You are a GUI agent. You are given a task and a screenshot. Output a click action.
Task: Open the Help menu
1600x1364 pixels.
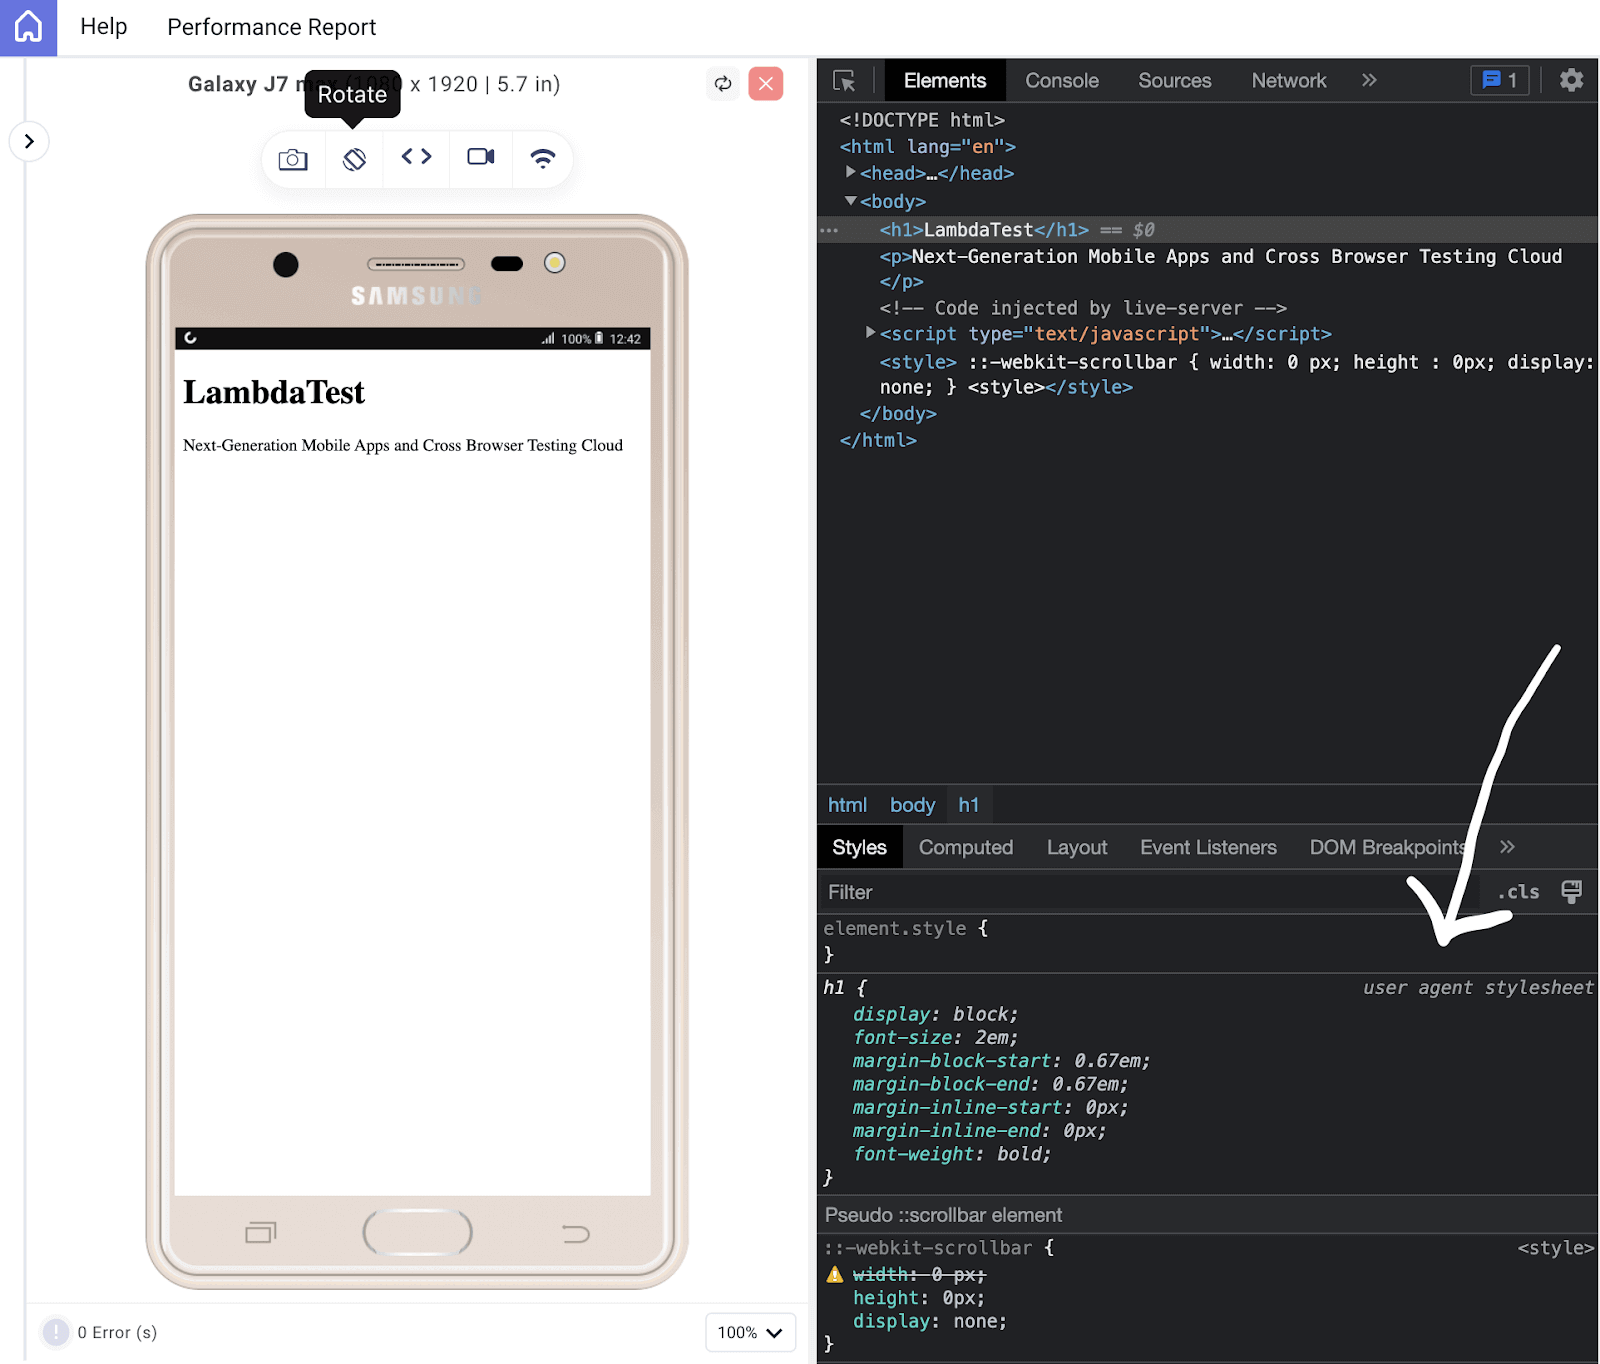point(104,27)
